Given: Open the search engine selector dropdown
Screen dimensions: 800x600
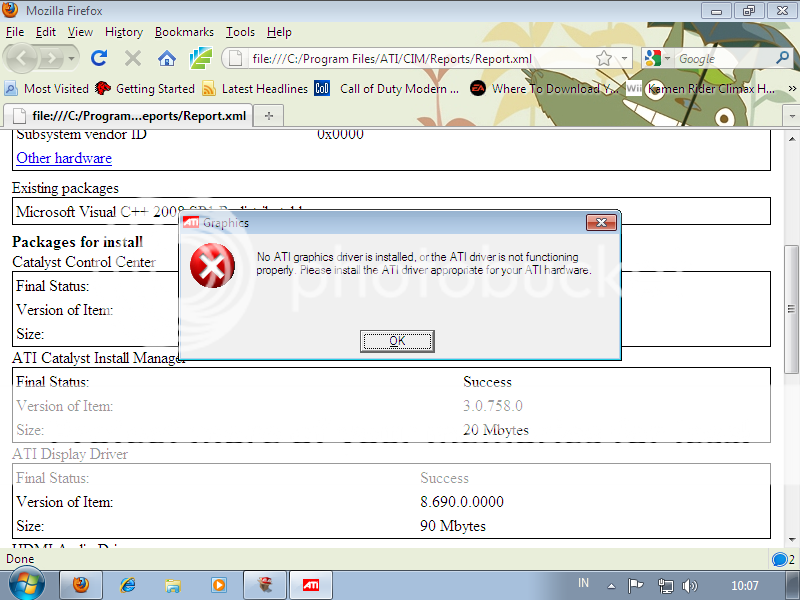Looking at the screenshot, I should 668,58.
